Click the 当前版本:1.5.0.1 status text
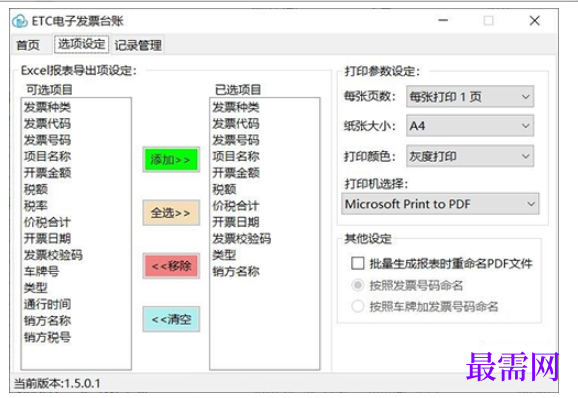Image resolution: width=578 pixels, height=398 pixels. point(57,383)
